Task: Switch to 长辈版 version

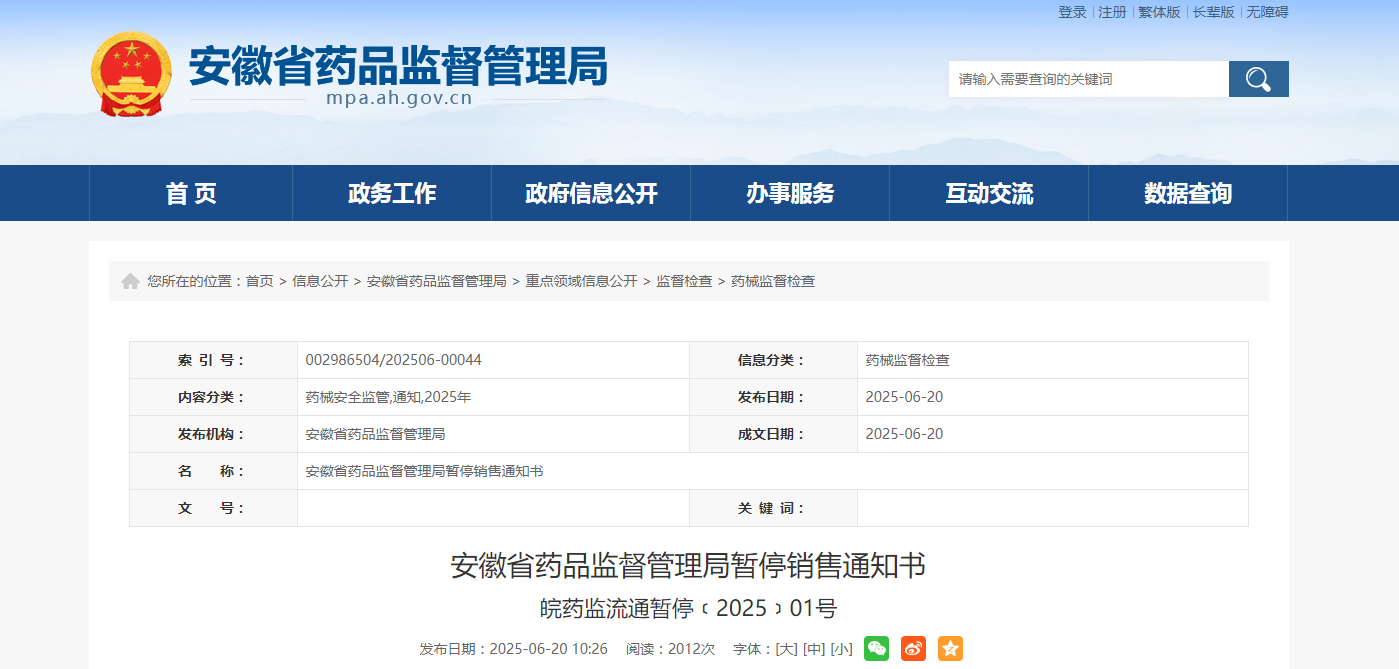Action: click(x=1213, y=12)
